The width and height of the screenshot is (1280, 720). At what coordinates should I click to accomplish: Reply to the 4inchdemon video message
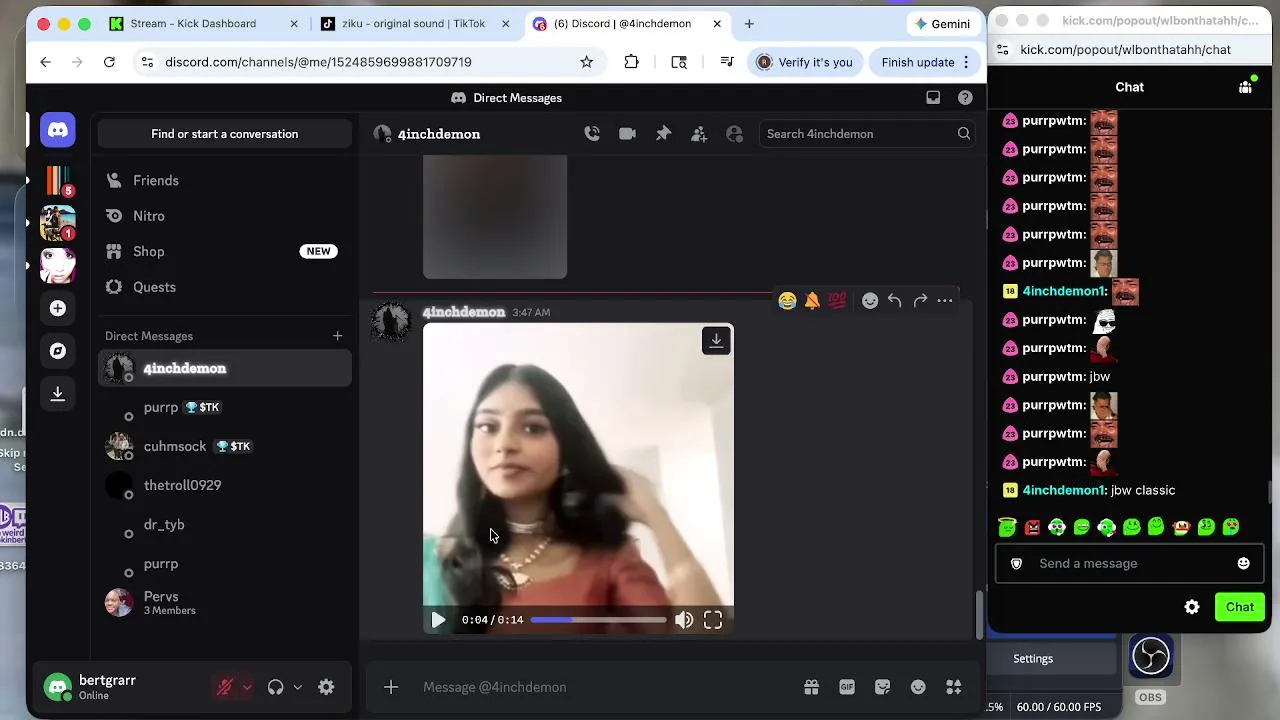pyautogui.click(x=895, y=301)
